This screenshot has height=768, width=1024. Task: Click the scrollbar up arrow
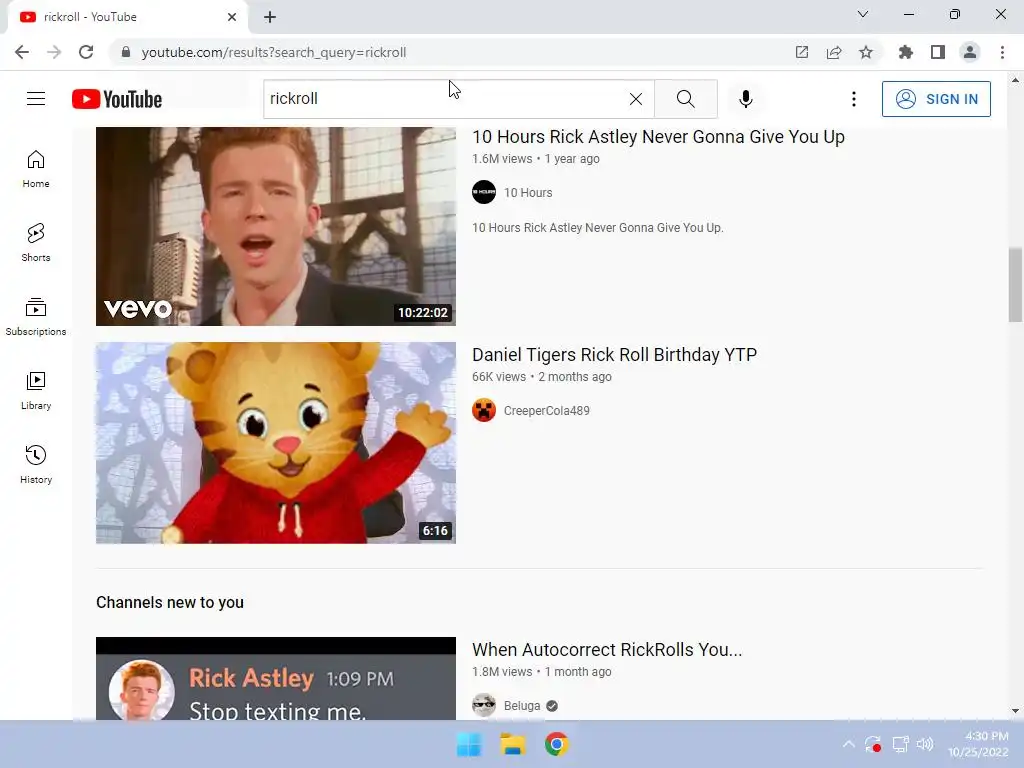point(1015,80)
